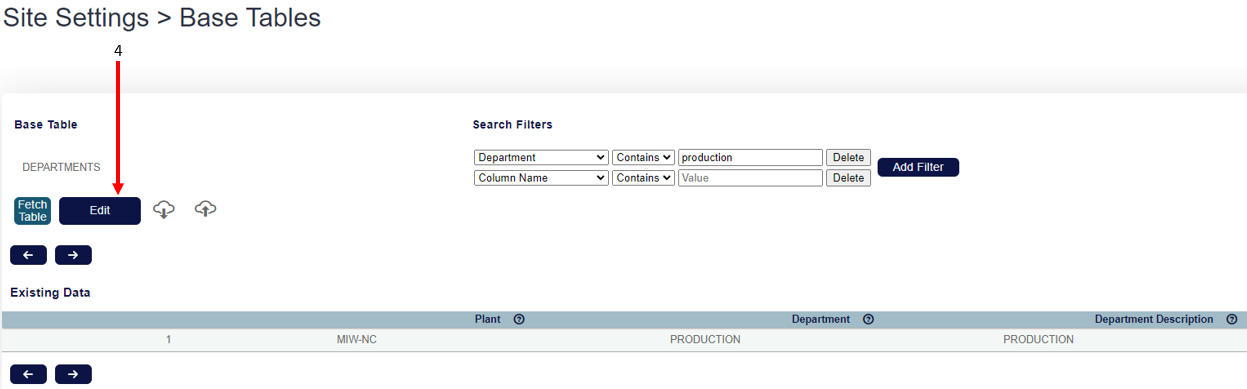Go to previous page using top left arrow
1247x389 pixels.
coord(28,255)
